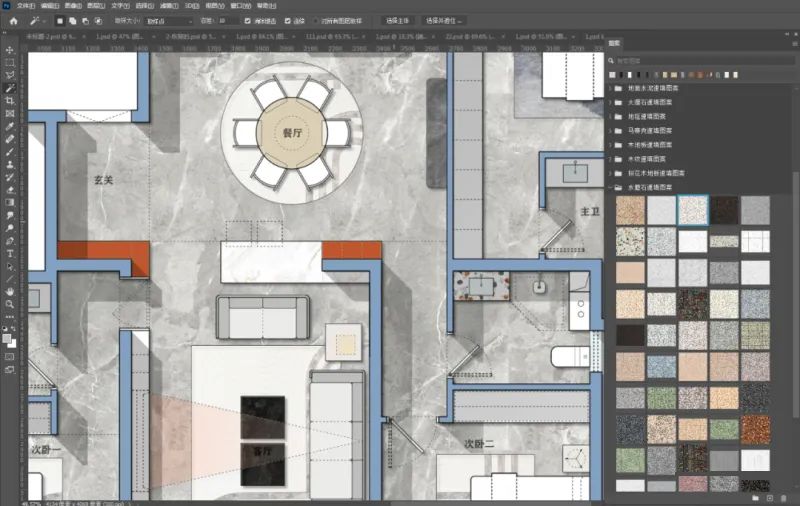Click the foreground color swatch
This screenshot has width=800, height=506.
[x=7, y=338]
